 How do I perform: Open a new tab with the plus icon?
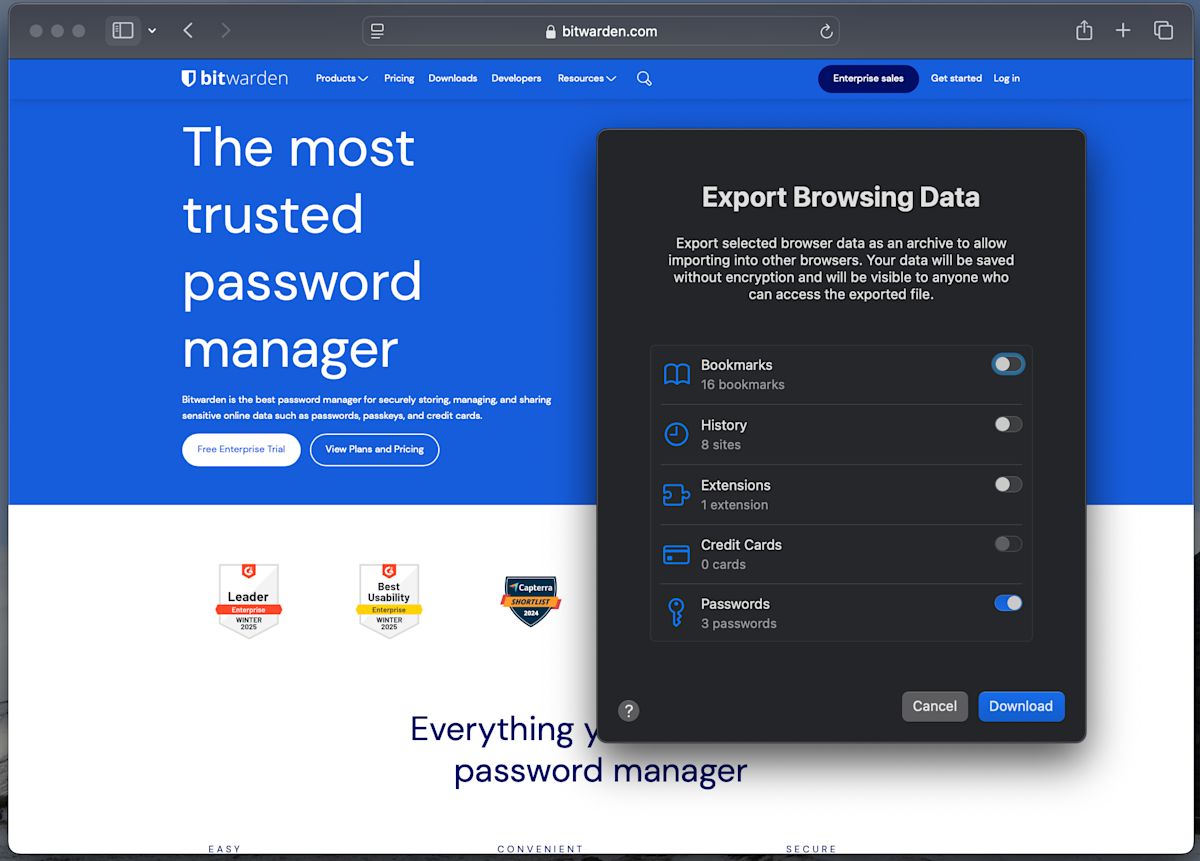point(1123,31)
